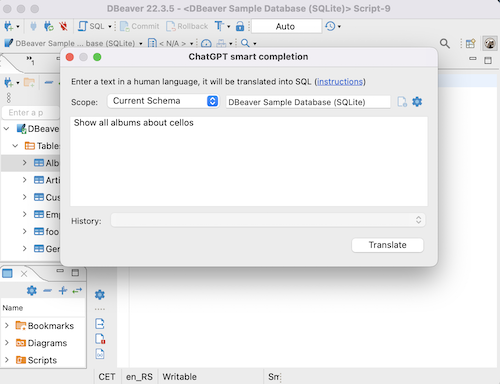Select active connection DBeaver Sample base (SQLite)
This screenshot has width=500, height=384.
pyautogui.click(x=73, y=43)
